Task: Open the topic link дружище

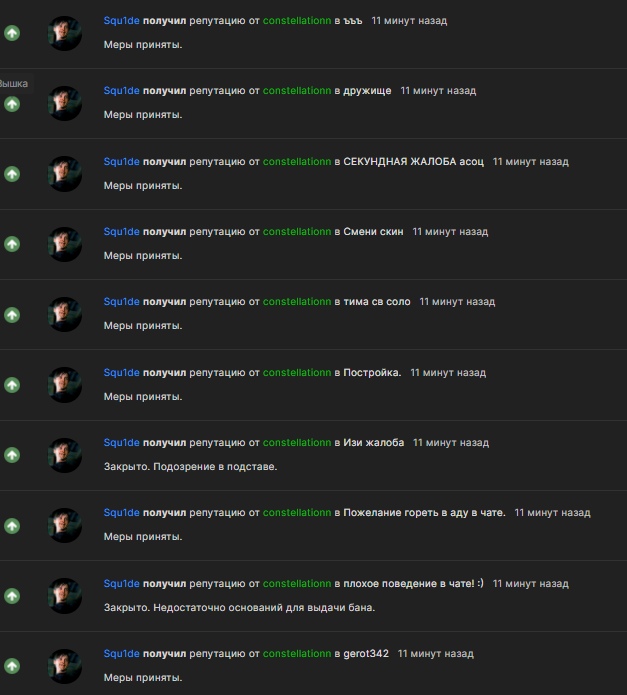Action: coord(367,91)
